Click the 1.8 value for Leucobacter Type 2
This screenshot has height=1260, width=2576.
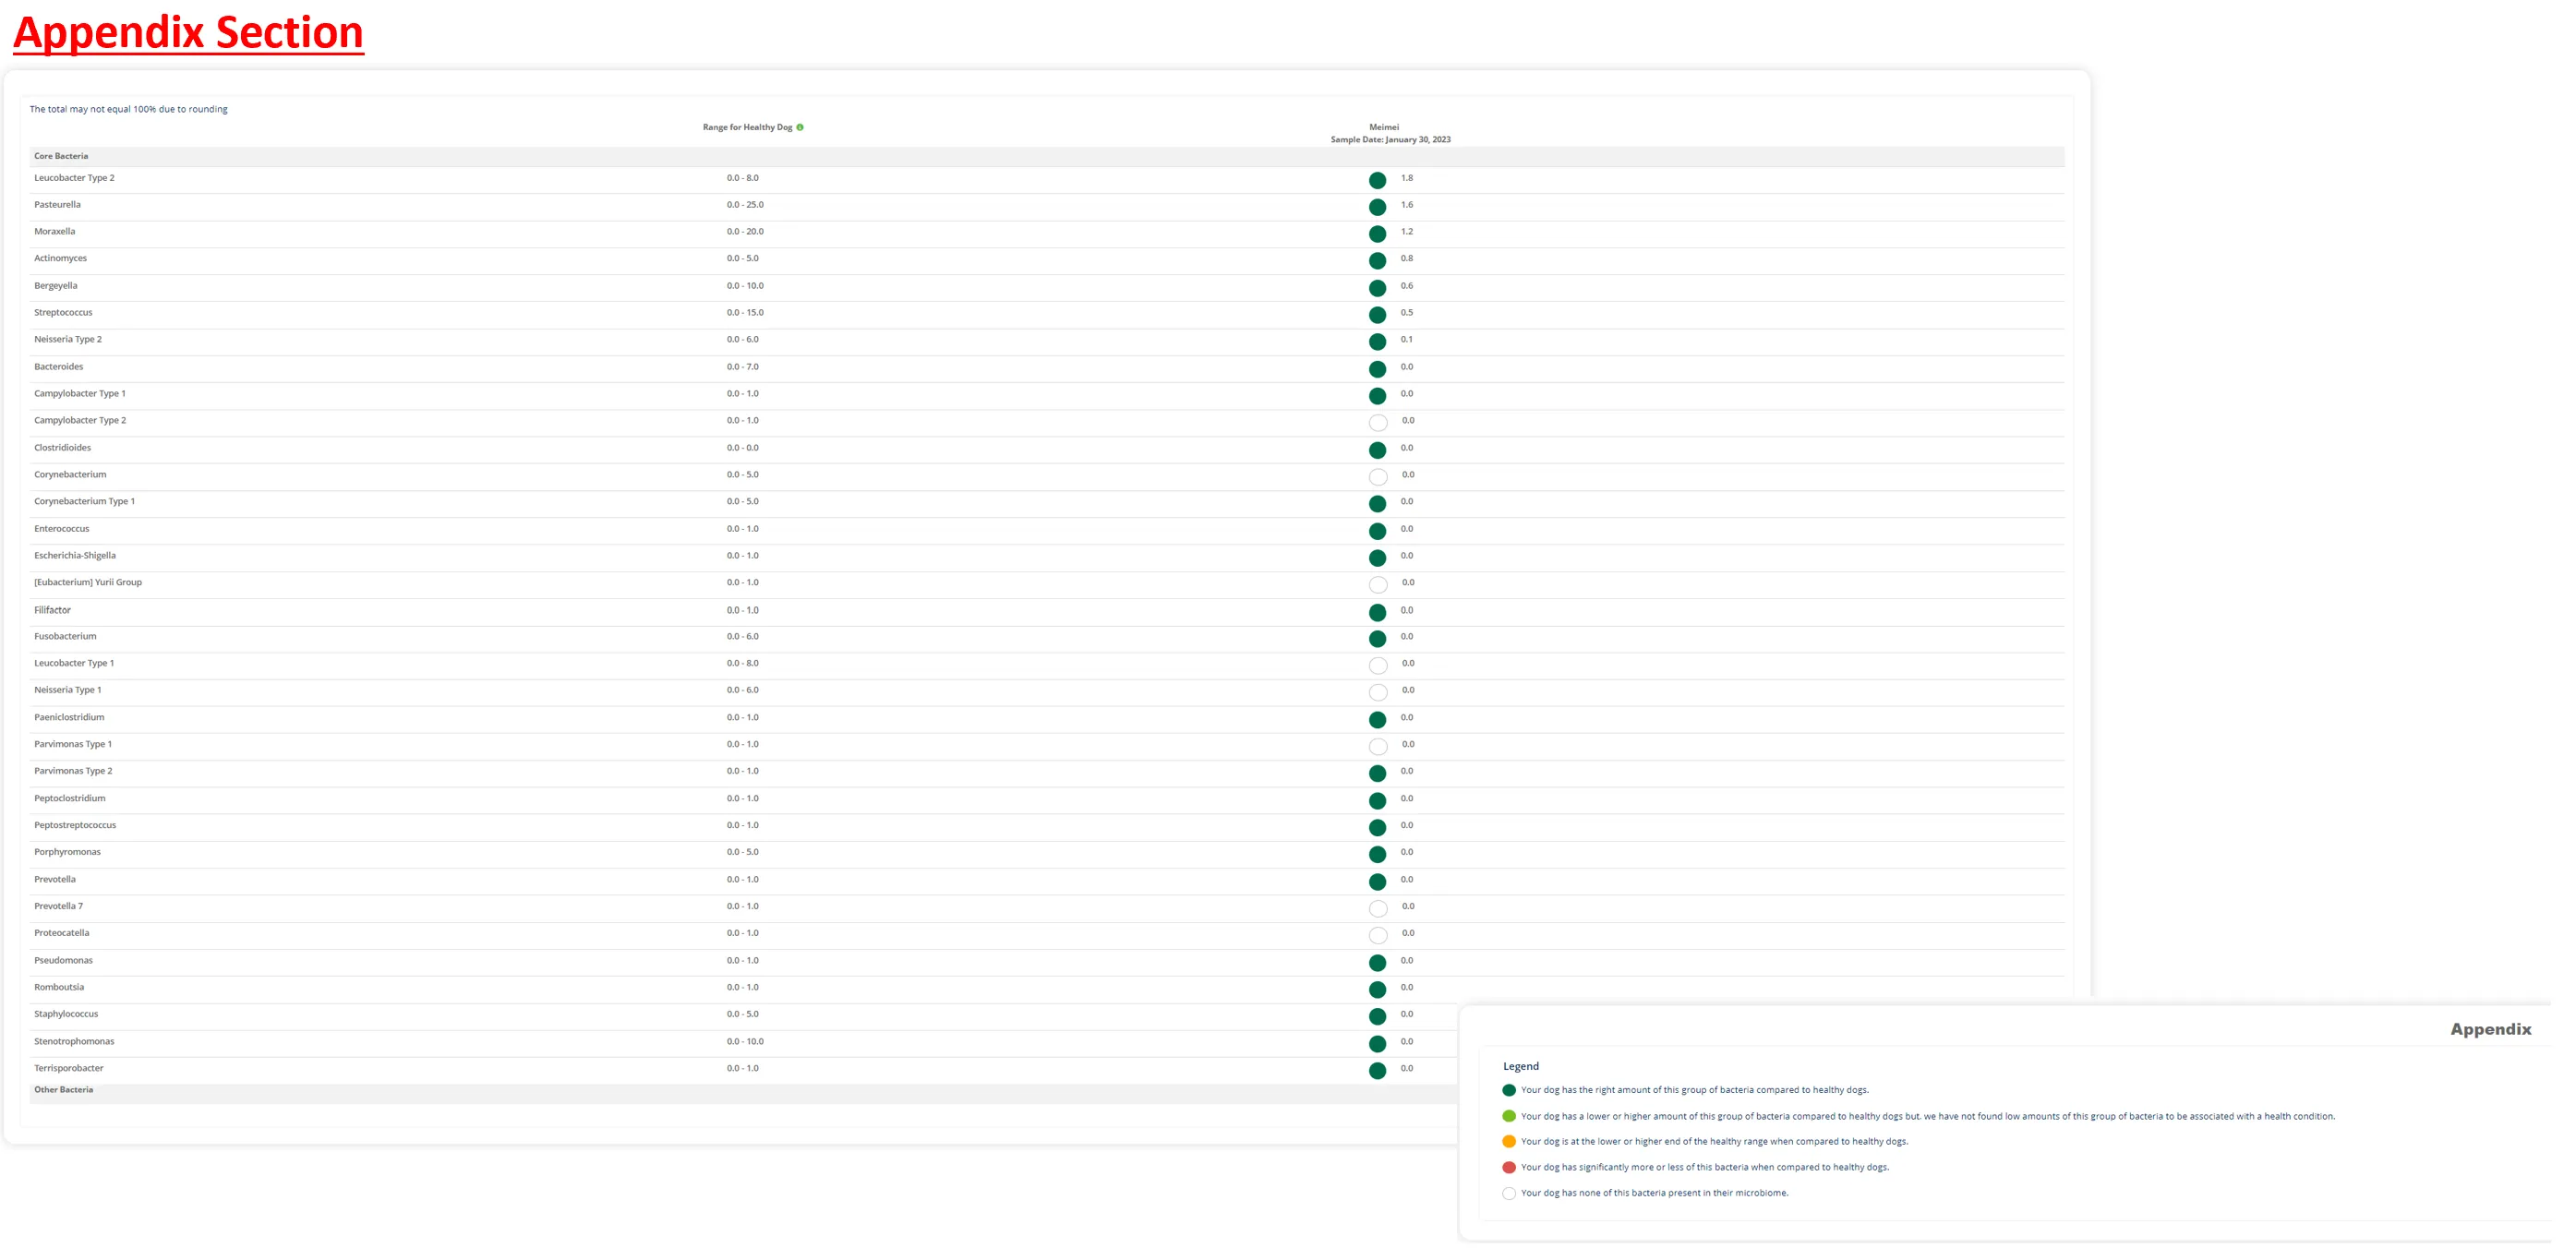tap(1407, 178)
